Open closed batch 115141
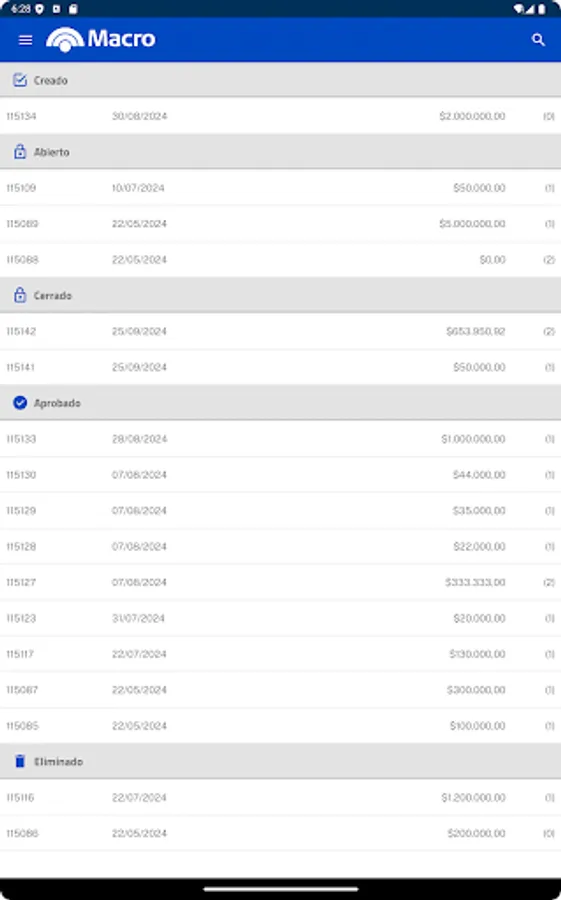Image resolution: width=561 pixels, height=900 pixels. point(280,367)
